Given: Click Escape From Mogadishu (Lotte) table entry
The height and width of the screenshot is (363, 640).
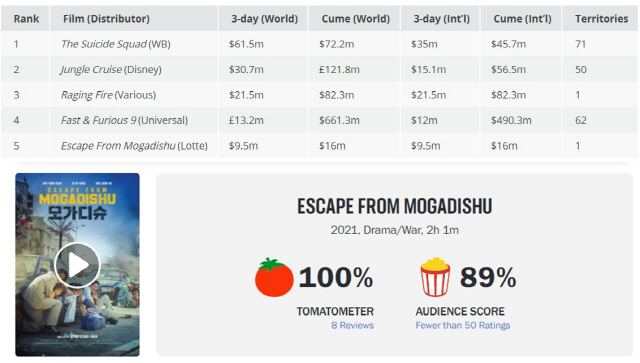Looking at the screenshot, I should click(134, 146).
